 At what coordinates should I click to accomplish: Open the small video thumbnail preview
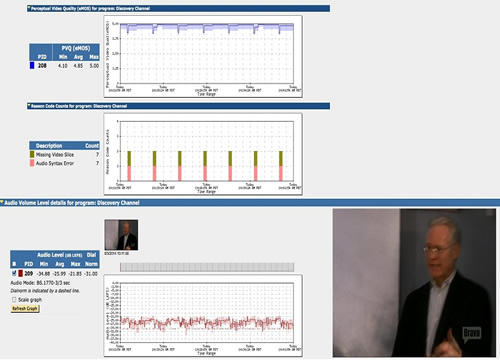pyautogui.click(x=121, y=235)
